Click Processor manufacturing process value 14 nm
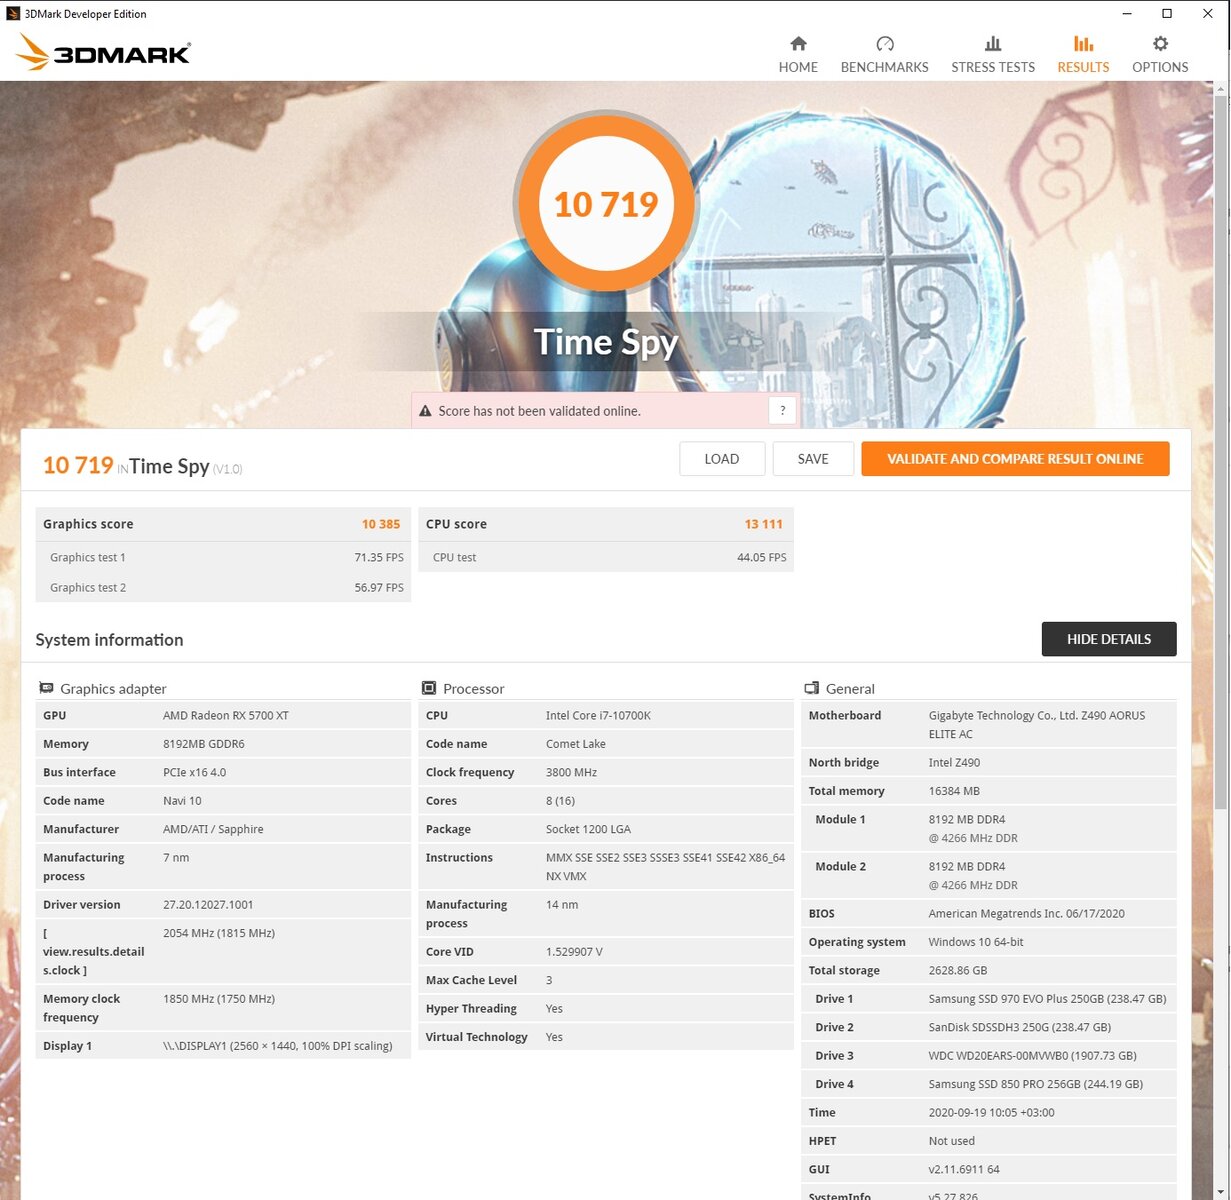This screenshot has height=1200, width=1231. 562,905
